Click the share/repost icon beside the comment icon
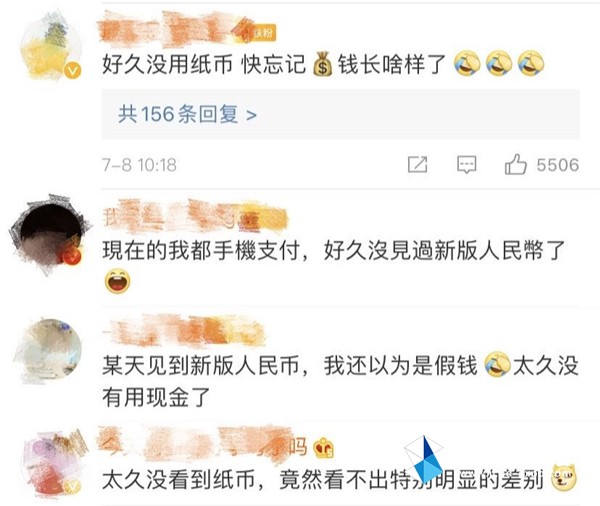The width and height of the screenshot is (600, 506). coord(417,165)
